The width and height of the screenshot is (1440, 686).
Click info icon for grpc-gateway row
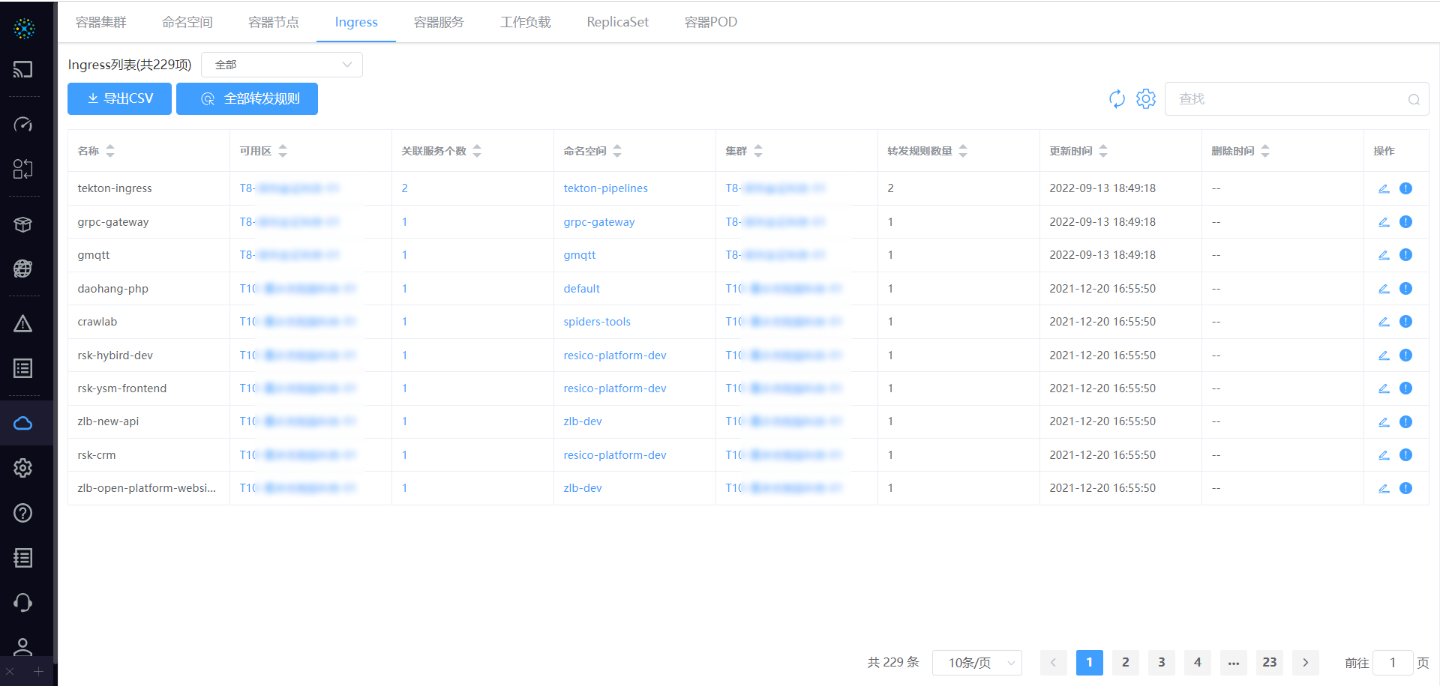(x=1406, y=222)
